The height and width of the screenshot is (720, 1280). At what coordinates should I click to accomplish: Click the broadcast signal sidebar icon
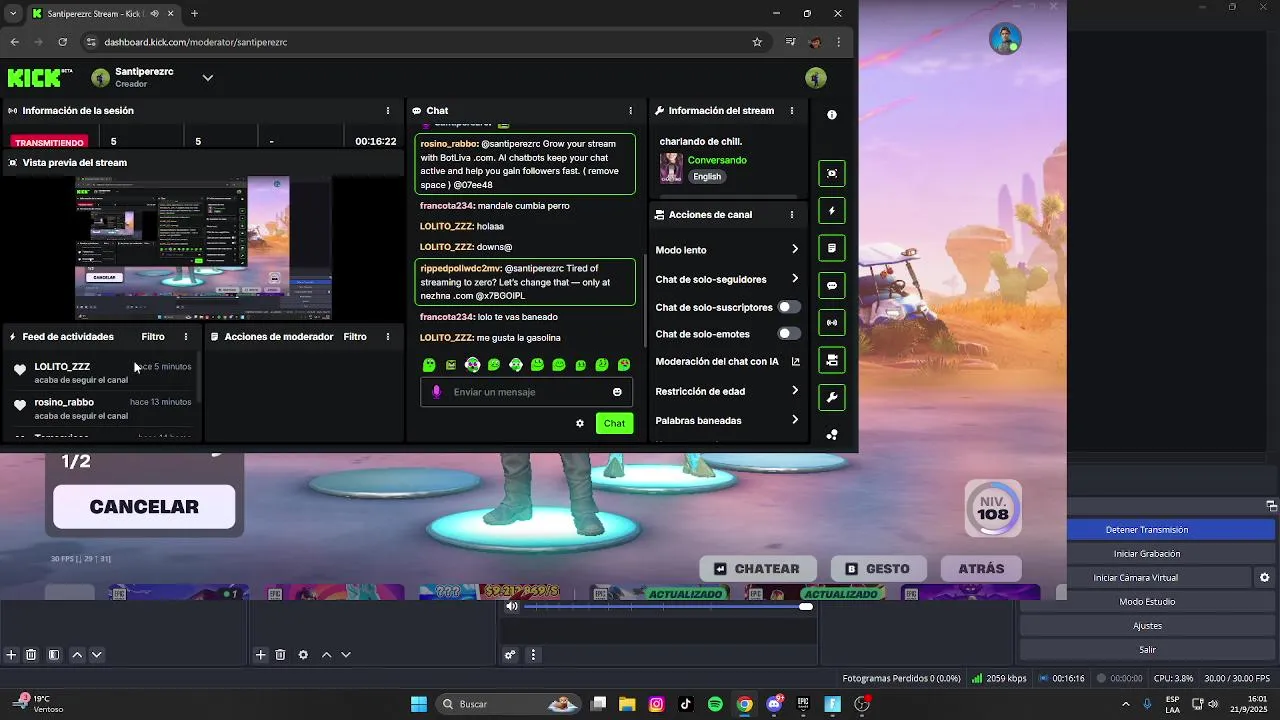(x=832, y=323)
